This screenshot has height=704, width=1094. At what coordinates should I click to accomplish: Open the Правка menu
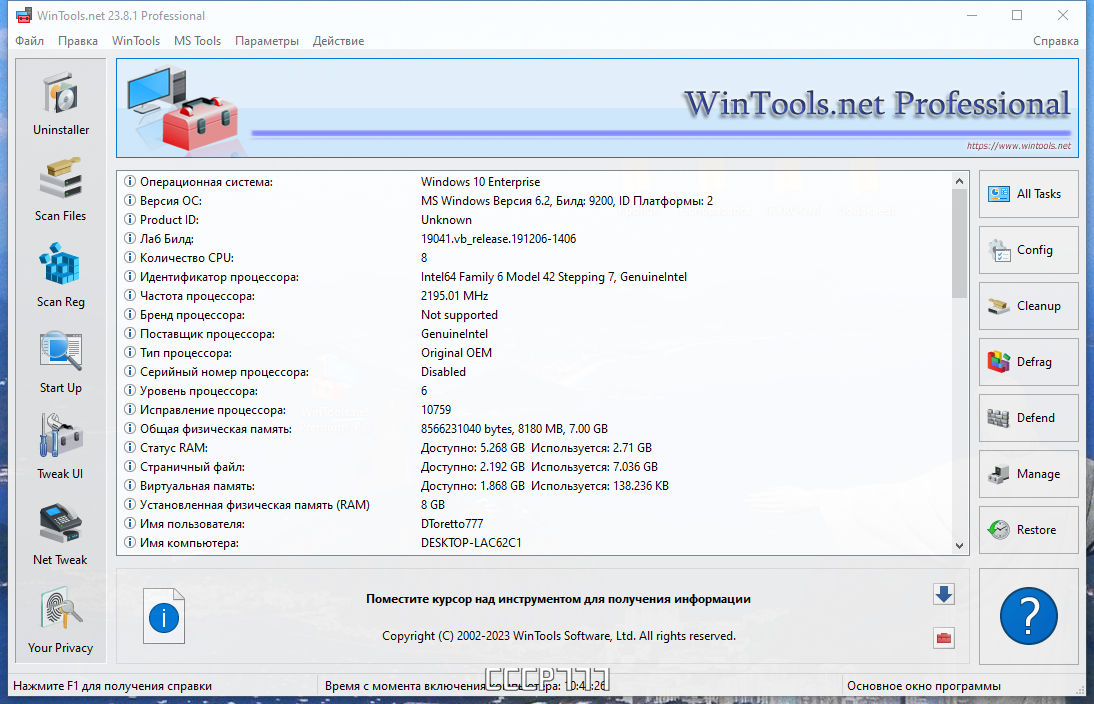click(77, 40)
